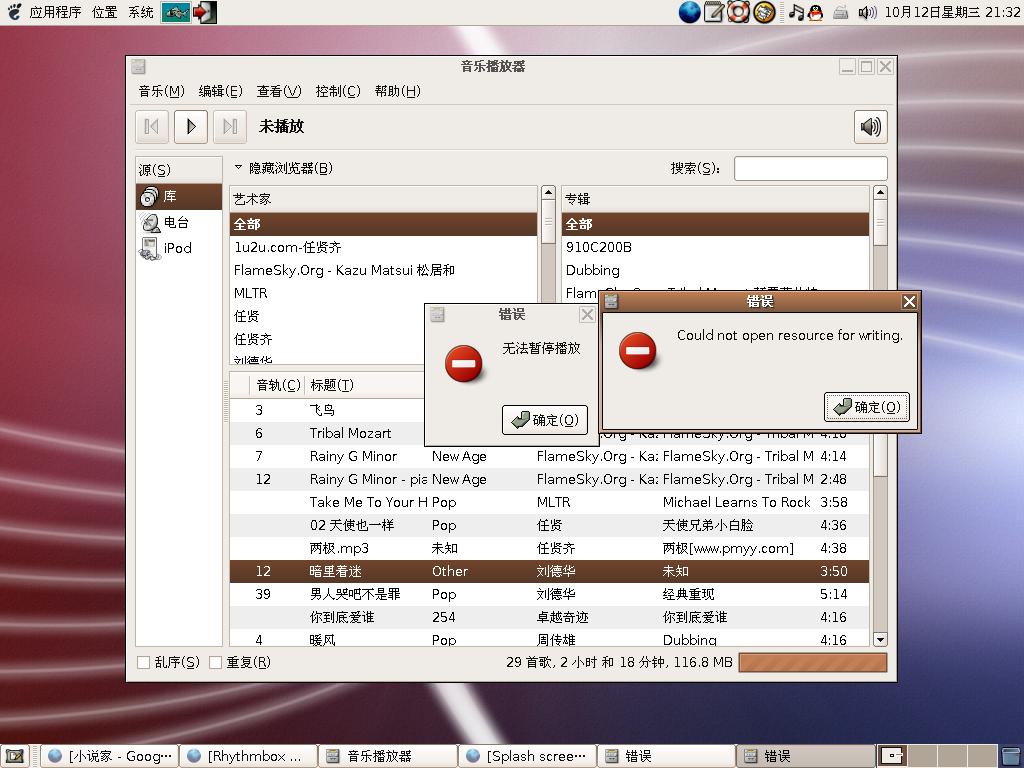
Task: Select song Tribal Mozart
Action: (x=327, y=433)
